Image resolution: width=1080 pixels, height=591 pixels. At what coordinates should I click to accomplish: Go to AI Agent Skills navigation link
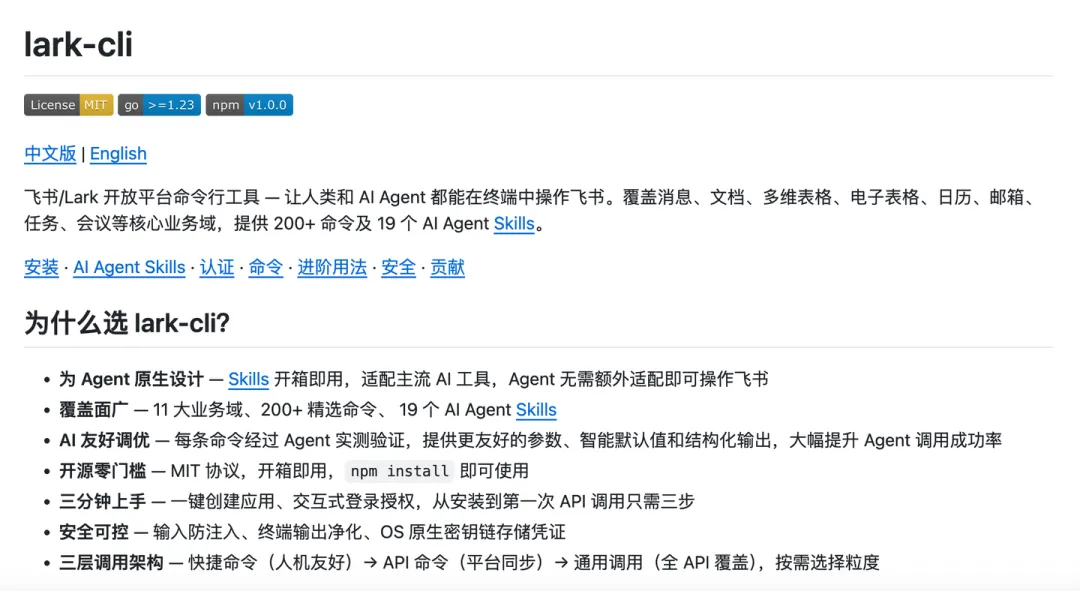pos(129,267)
